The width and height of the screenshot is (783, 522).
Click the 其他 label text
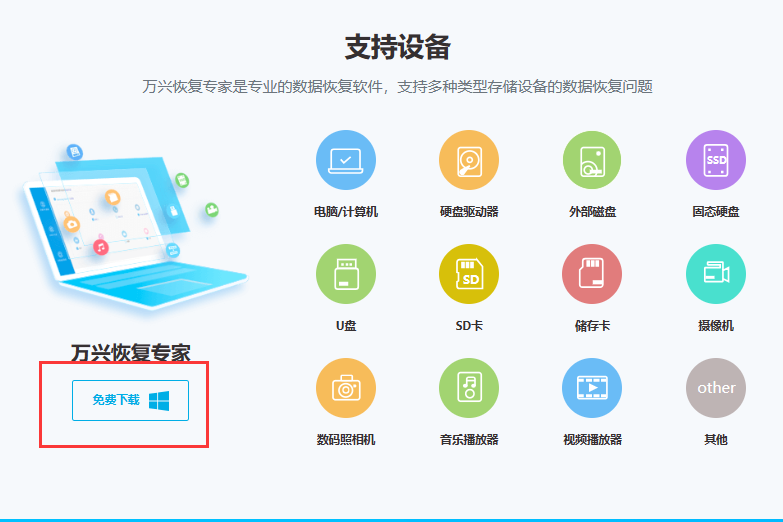tap(716, 440)
